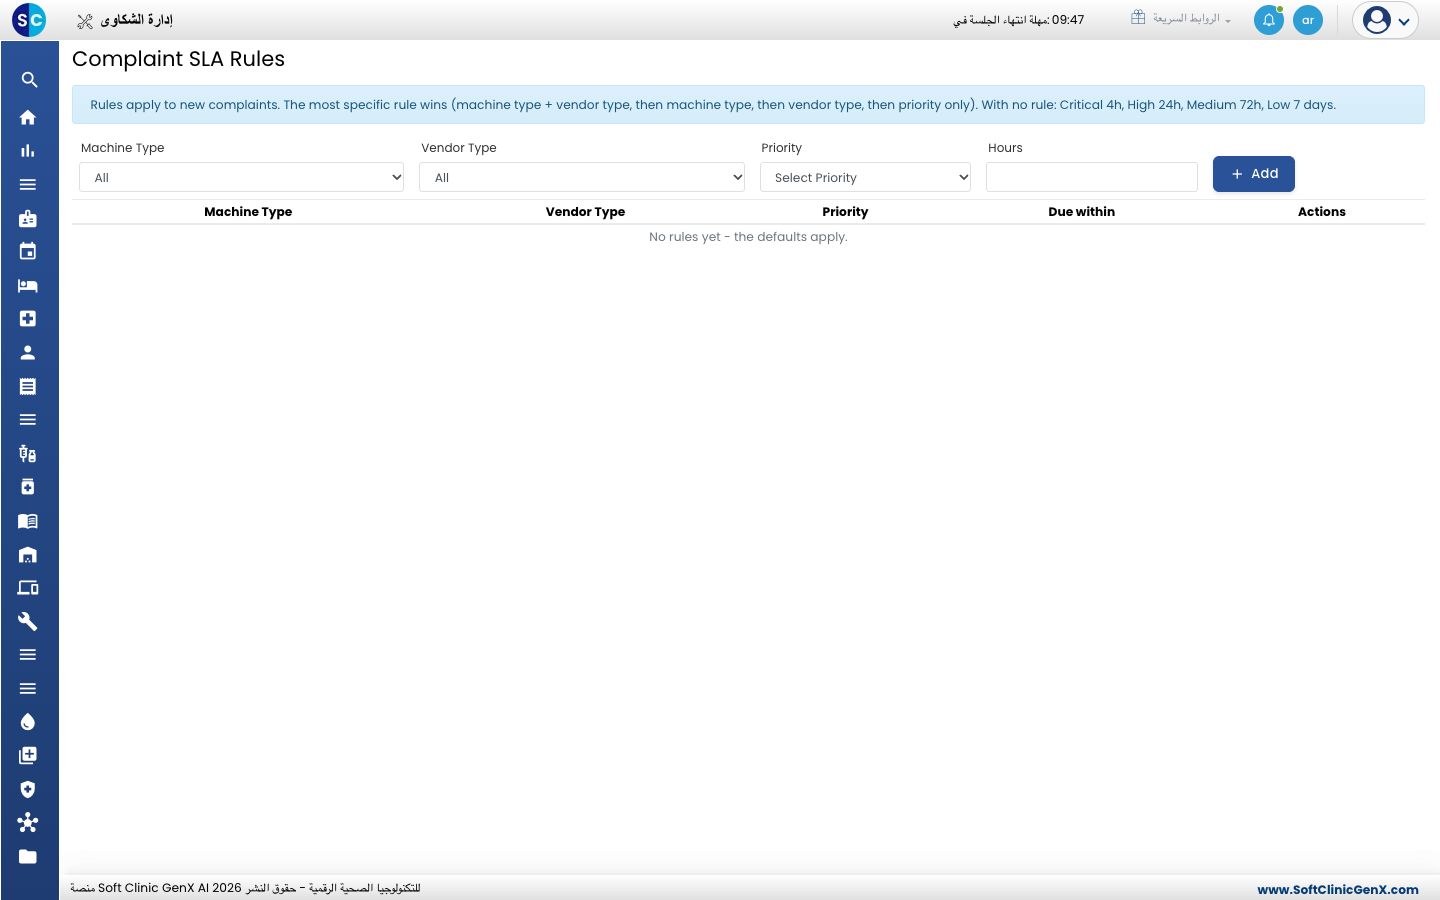Screen dimensions: 1440x900
Task: Switch language with the ar button
Action: tap(1308, 20)
